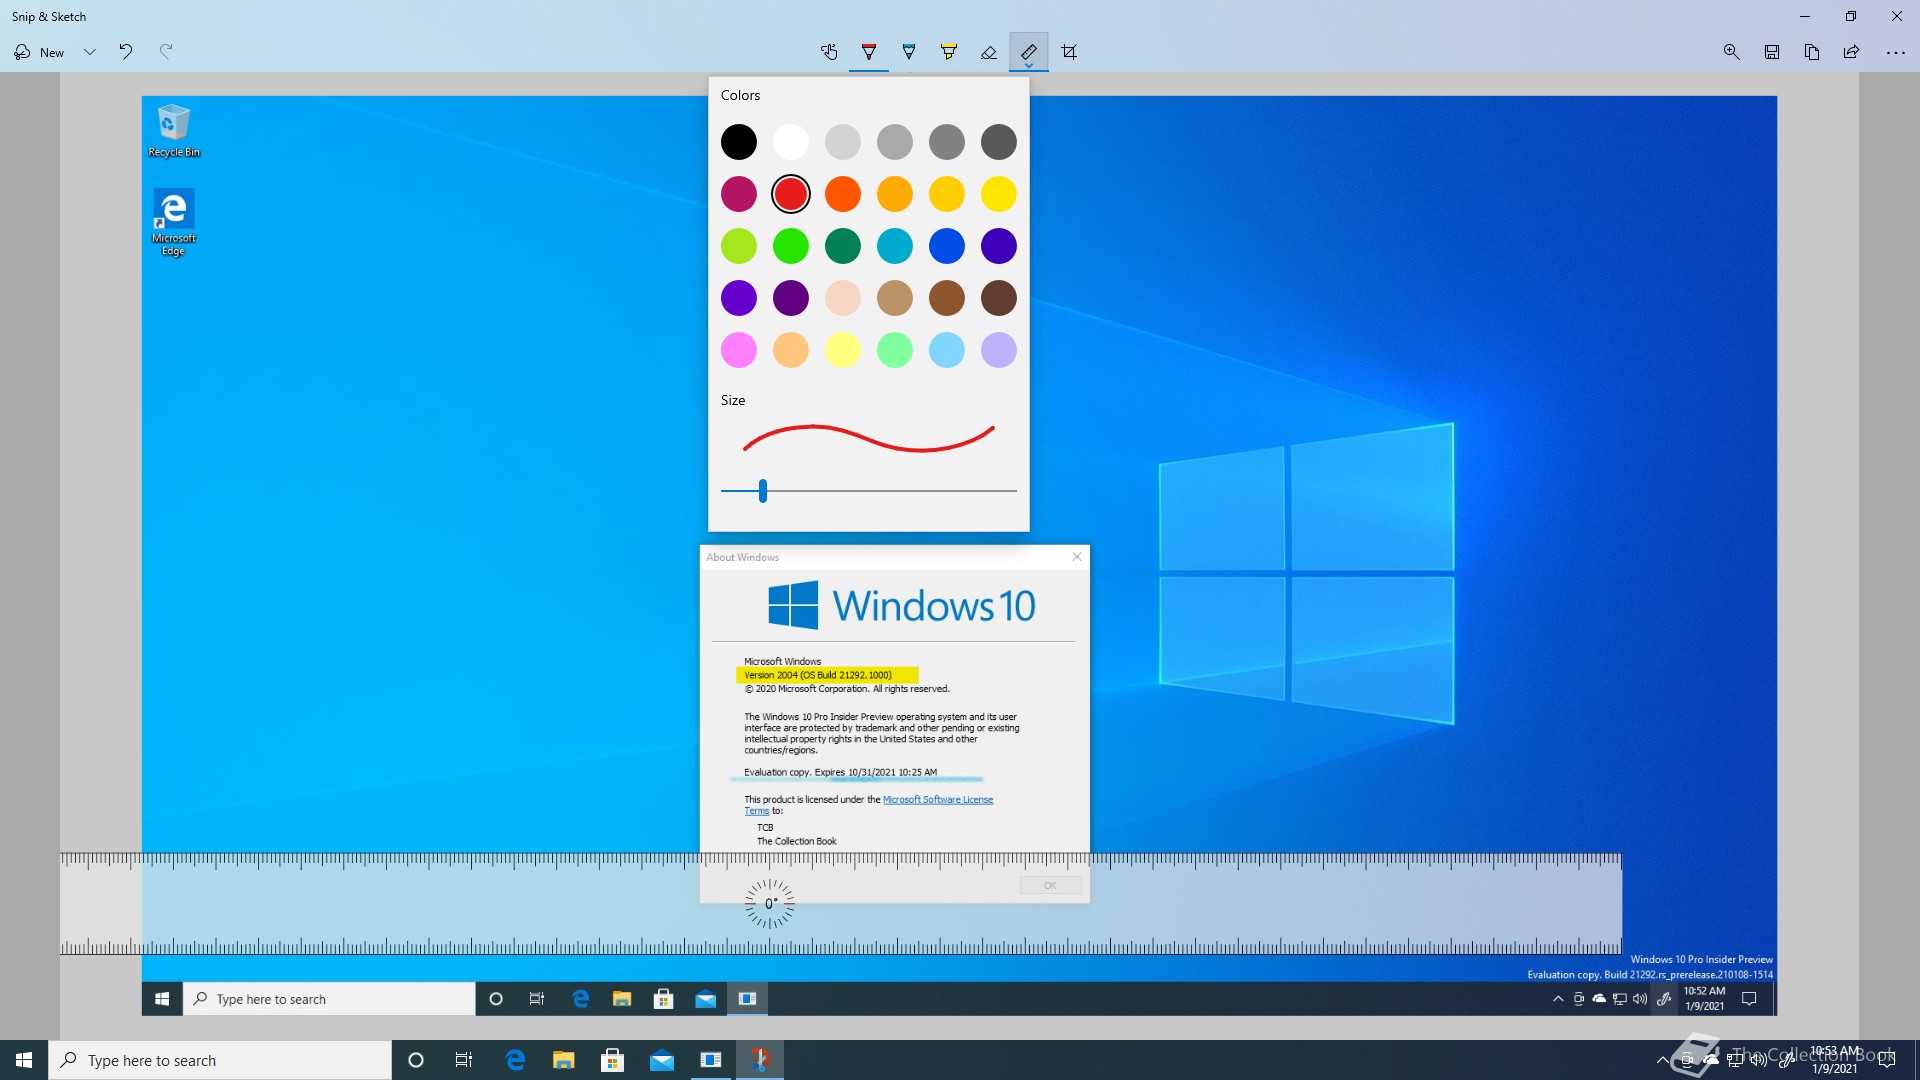This screenshot has width=1920, height=1080.
Task: Pick the black color swatch
Action: tap(739, 142)
